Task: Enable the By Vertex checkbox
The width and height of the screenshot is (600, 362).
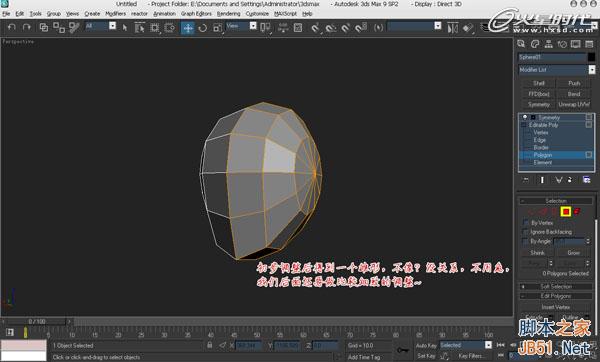Action: pos(526,223)
